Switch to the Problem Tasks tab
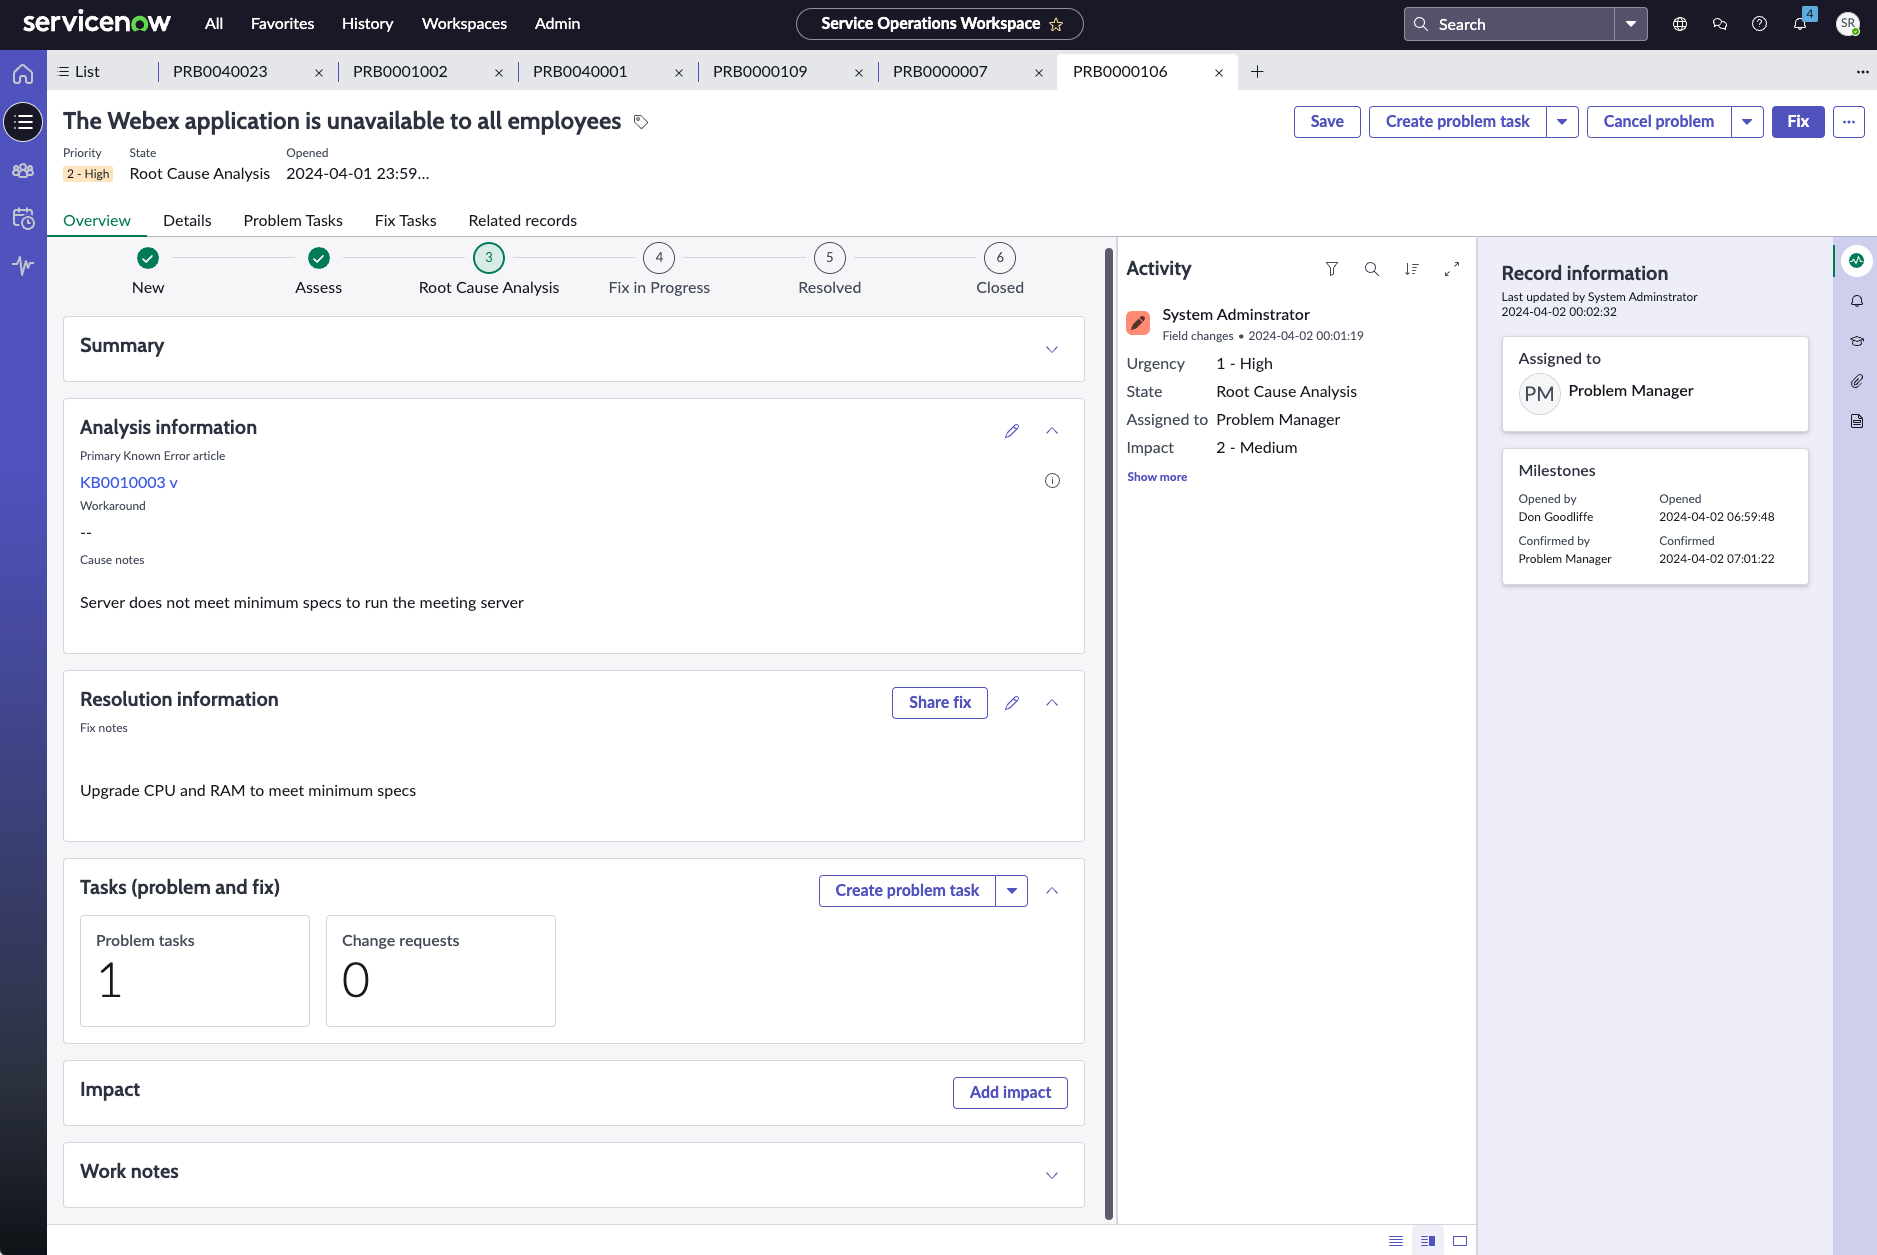Image resolution: width=1877 pixels, height=1255 pixels. tap(293, 221)
